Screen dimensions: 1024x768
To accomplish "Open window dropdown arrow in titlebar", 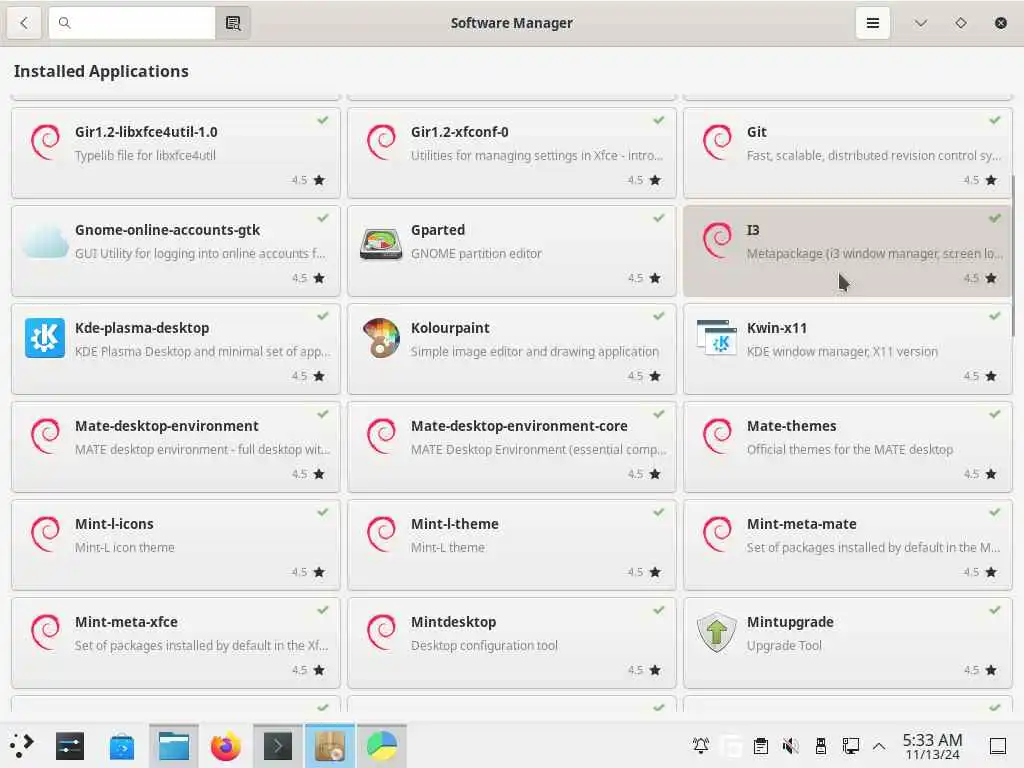I will tap(921, 23).
